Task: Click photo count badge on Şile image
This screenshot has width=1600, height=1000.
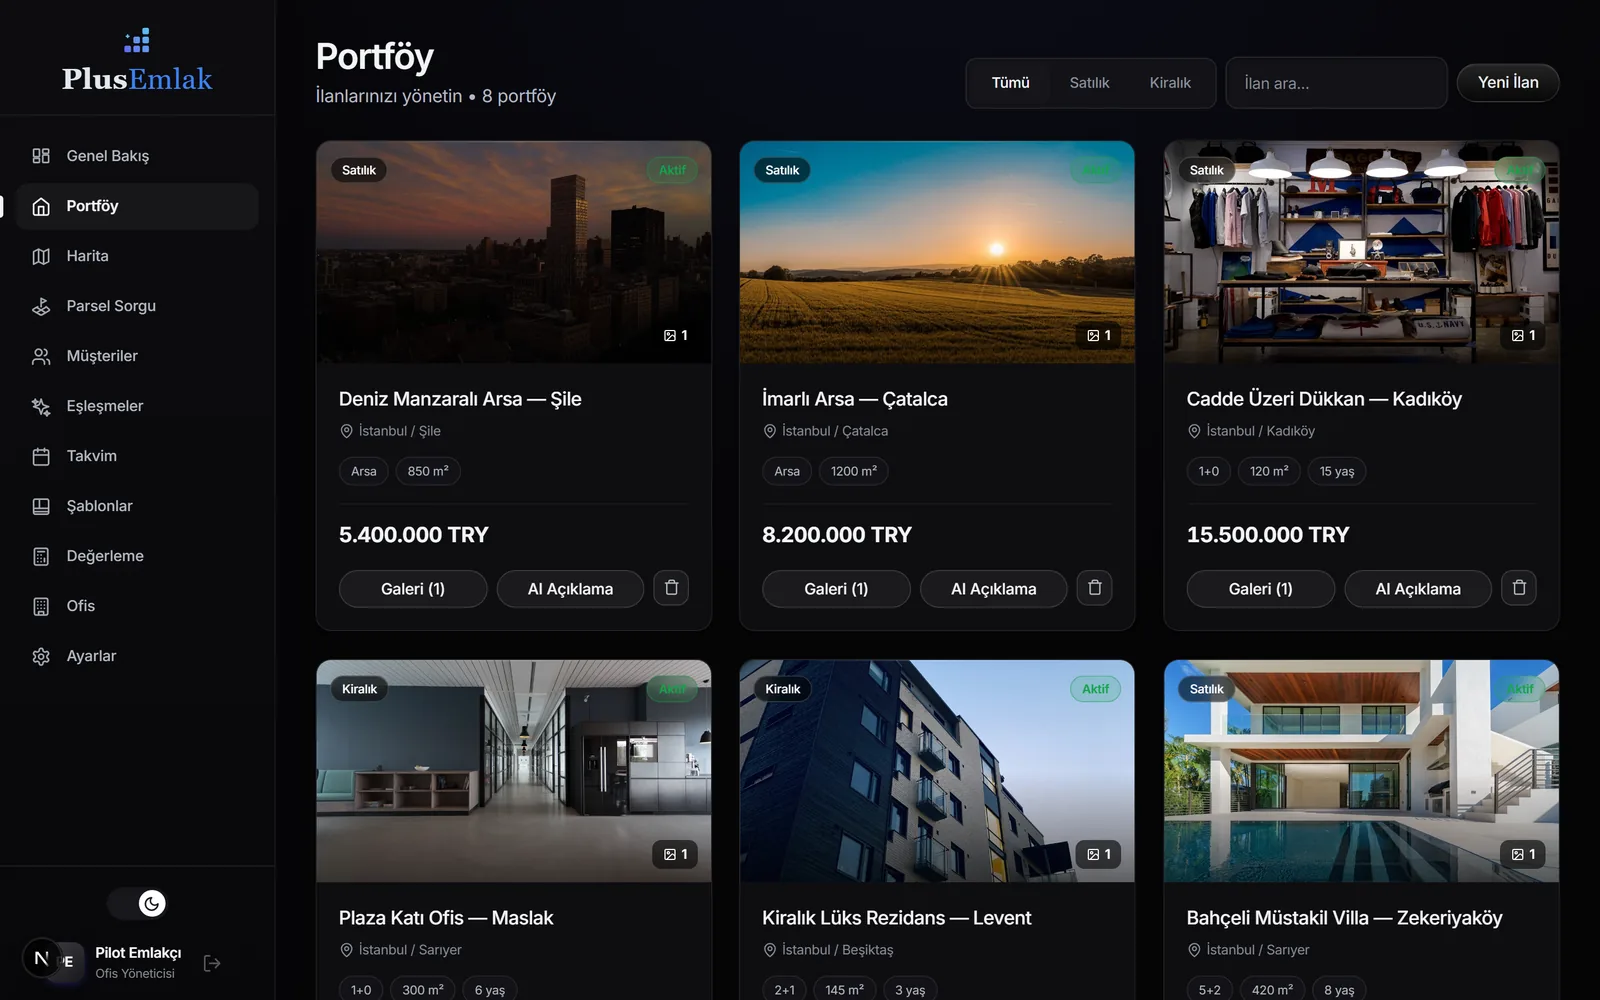Action: click(x=676, y=335)
